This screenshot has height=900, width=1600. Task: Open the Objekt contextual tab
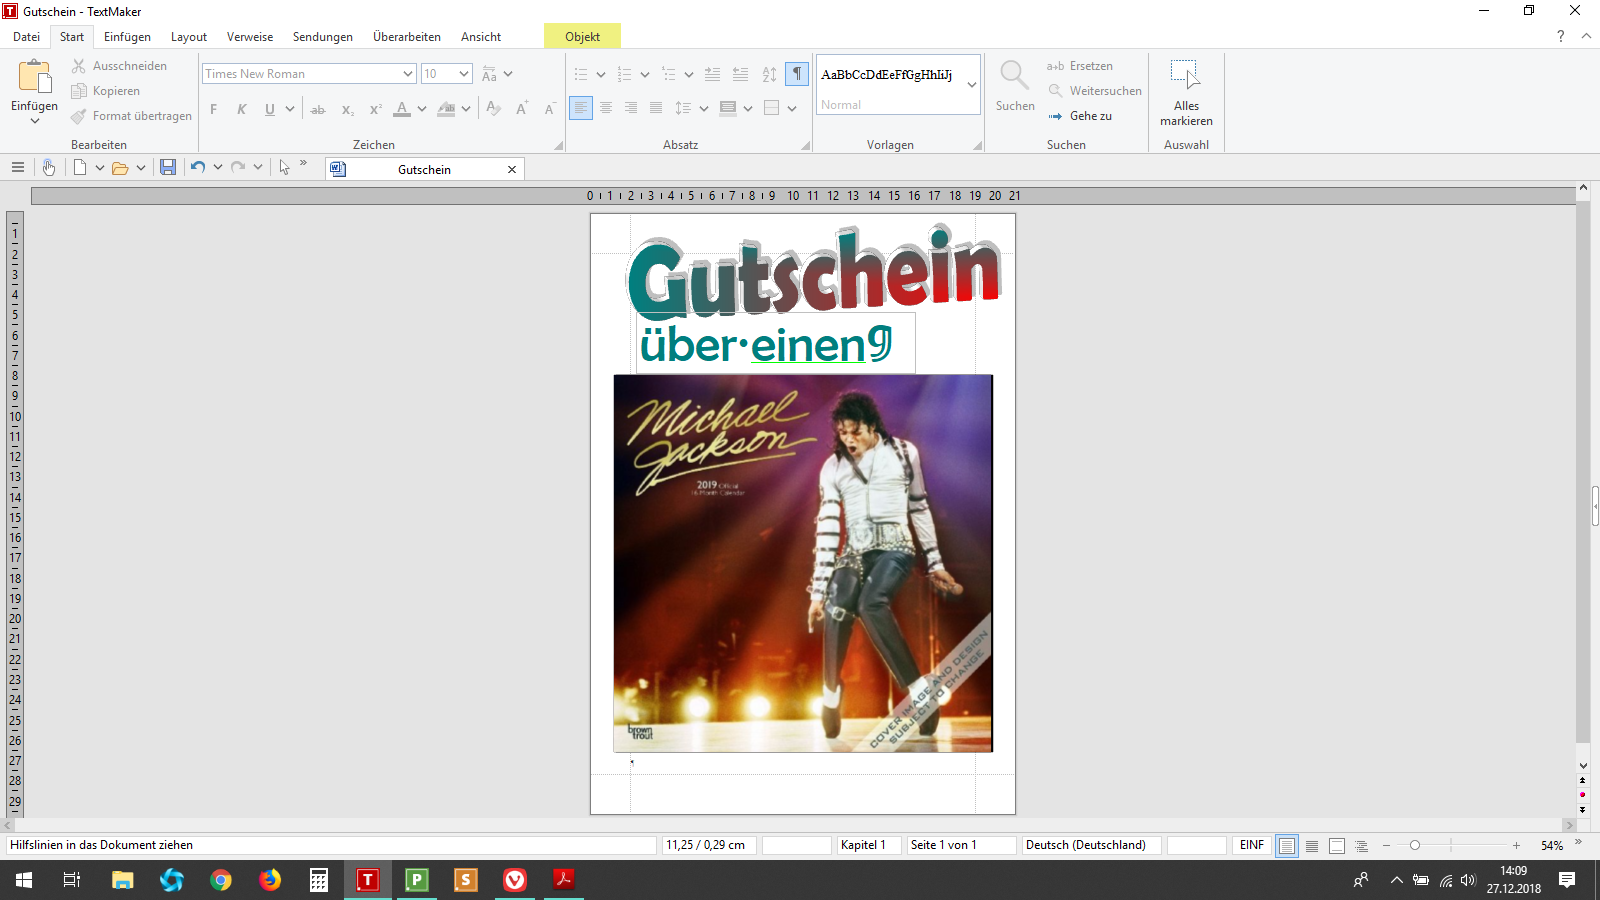tap(583, 37)
